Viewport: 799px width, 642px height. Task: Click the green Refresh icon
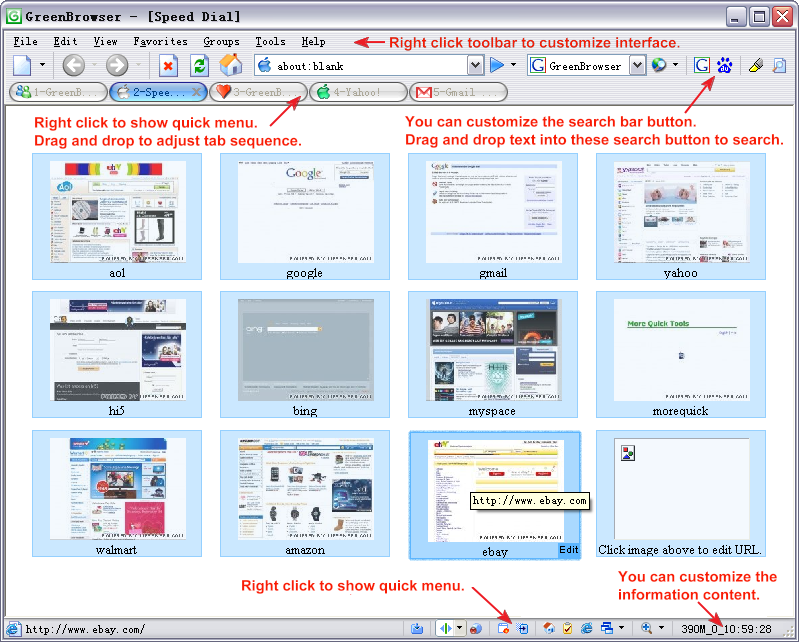coord(200,66)
